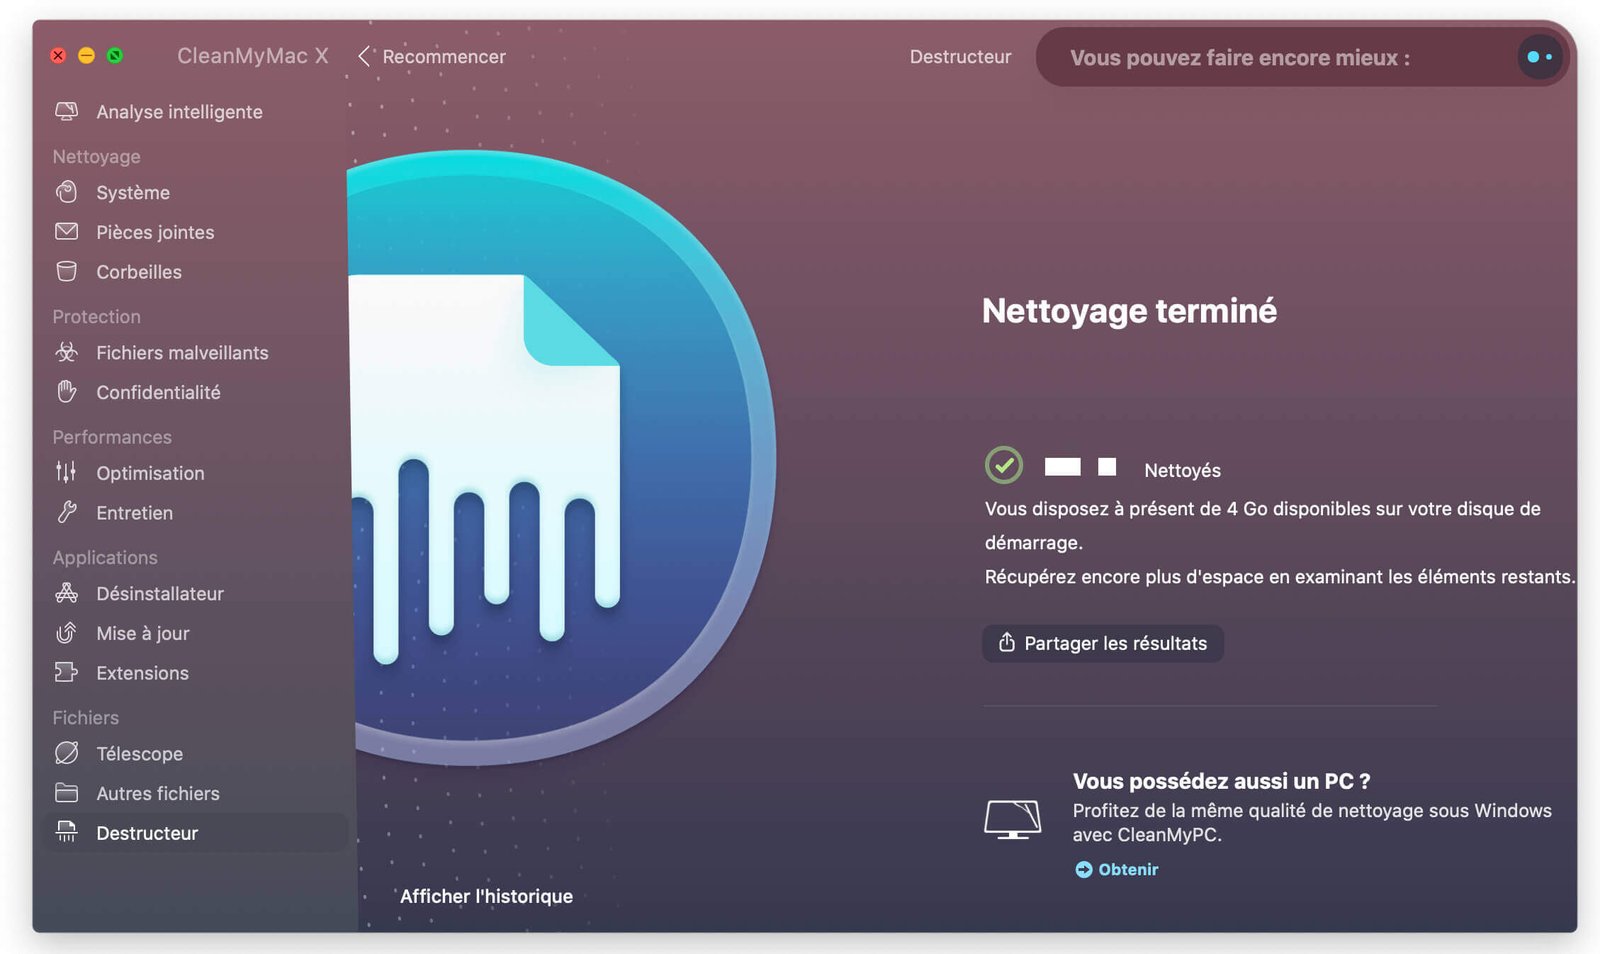Click Afficher l'historique
The image size is (1600, 954).
[486, 896]
